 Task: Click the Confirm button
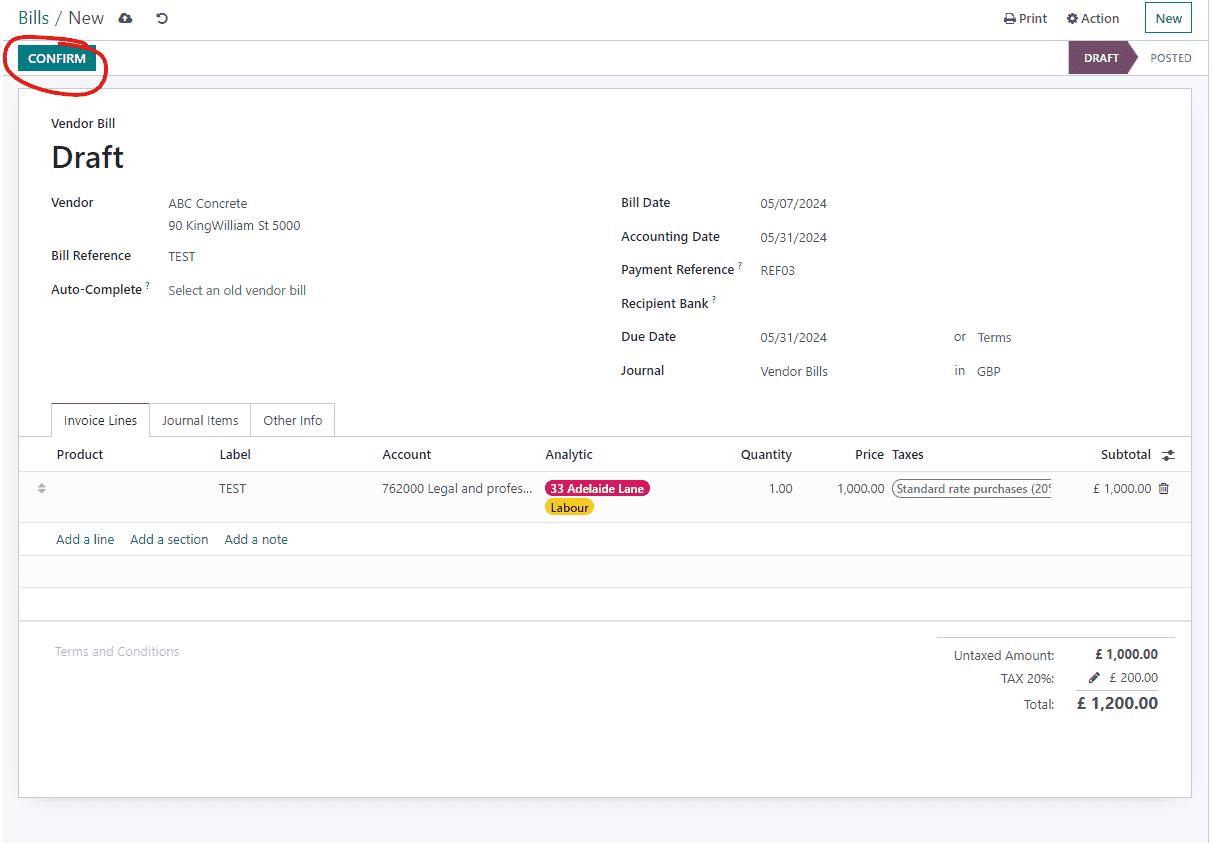[x=57, y=59]
